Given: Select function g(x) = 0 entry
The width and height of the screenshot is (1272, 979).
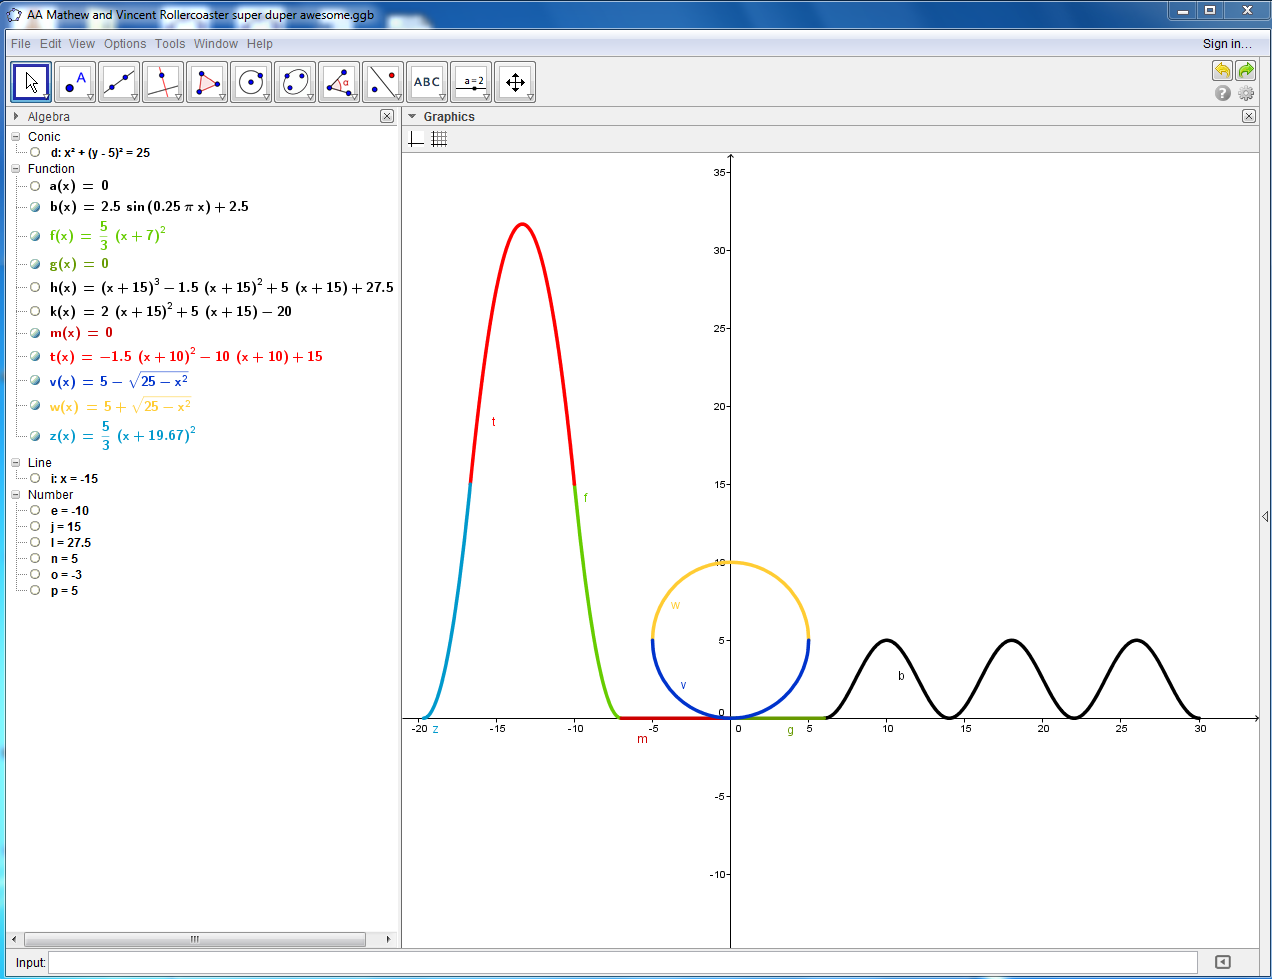Looking at the screenshot, I should pyautogui.click(x=79, y=264).
